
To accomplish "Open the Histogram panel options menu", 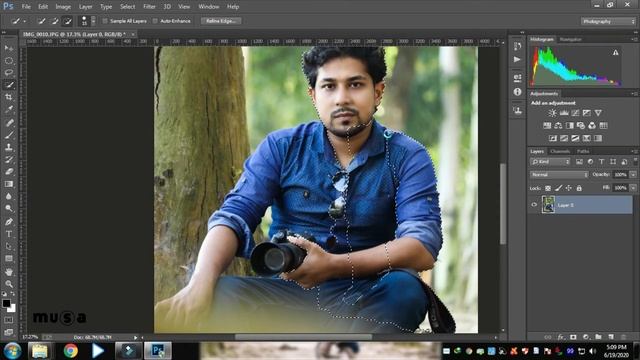I will click(x=635, y=39).
